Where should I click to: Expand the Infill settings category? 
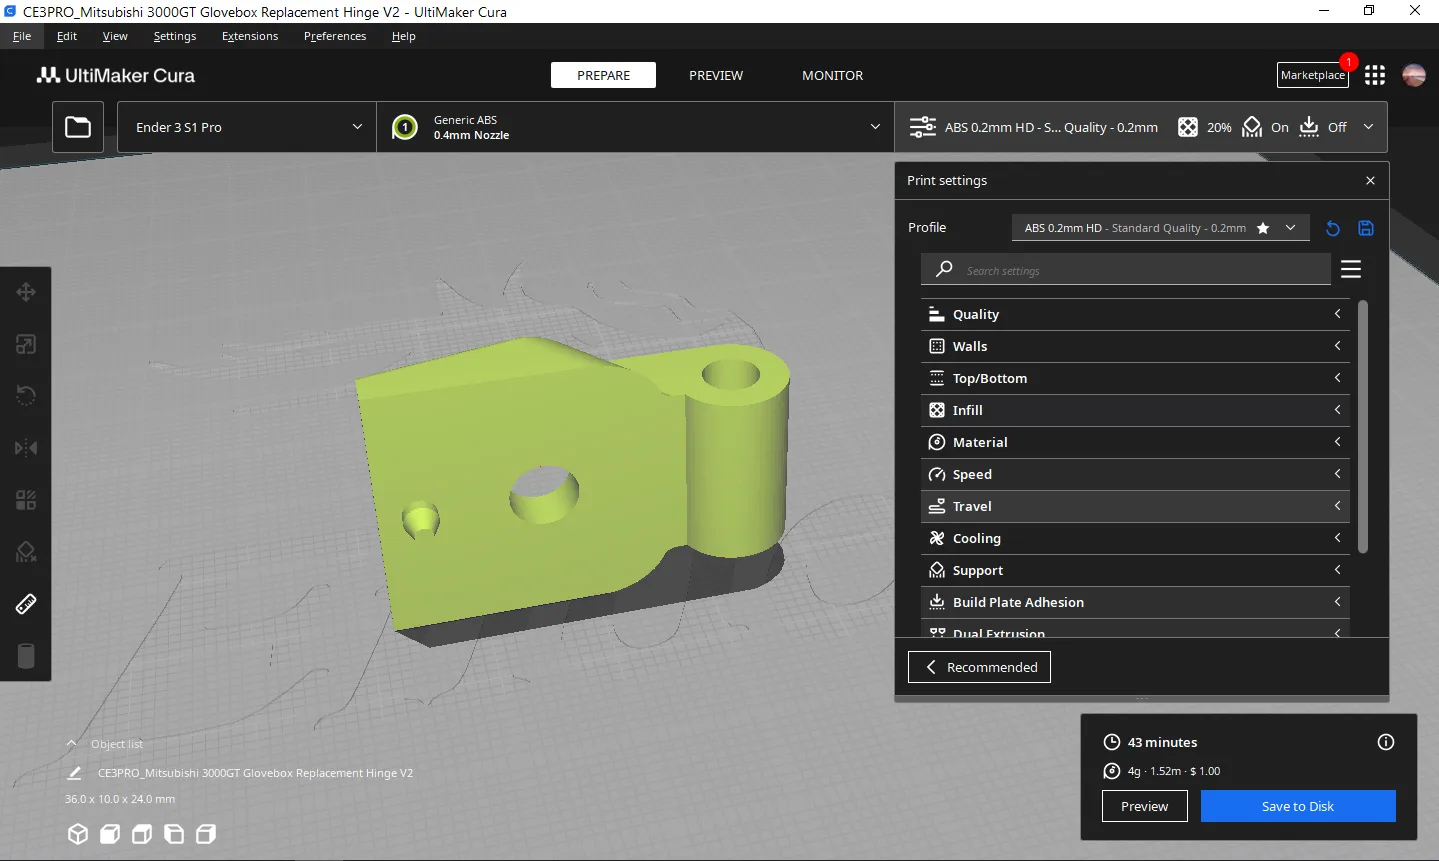1135,410
